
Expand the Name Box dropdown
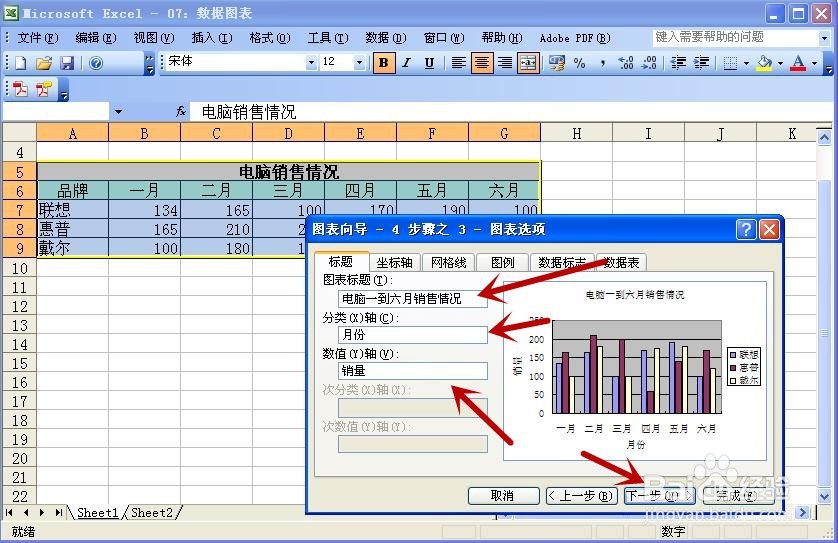[118, 112]
